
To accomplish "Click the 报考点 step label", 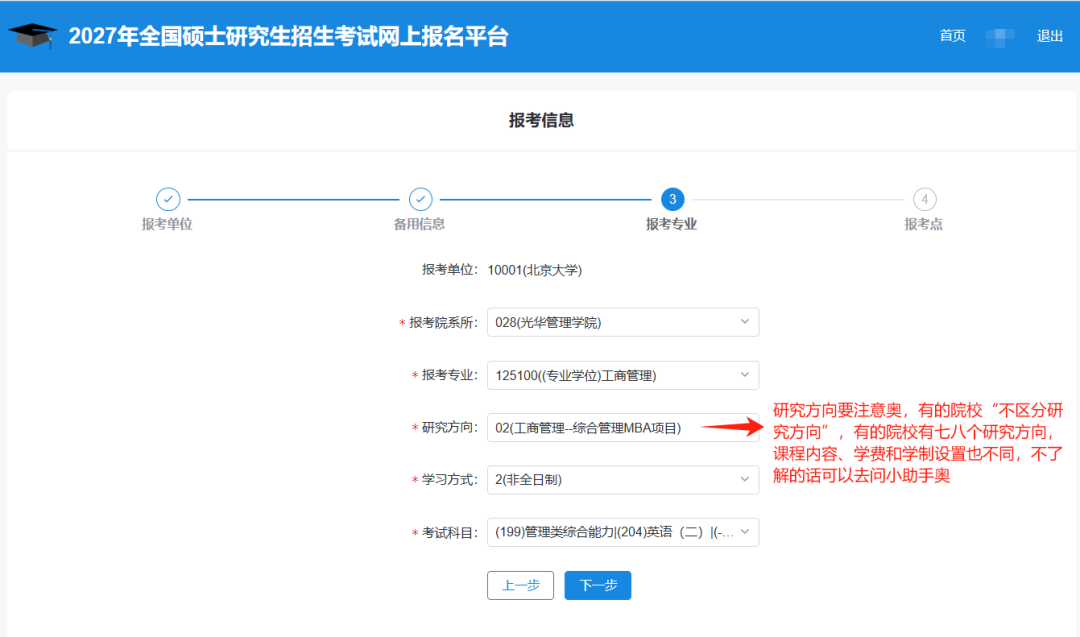I will (x=924, y=224).
